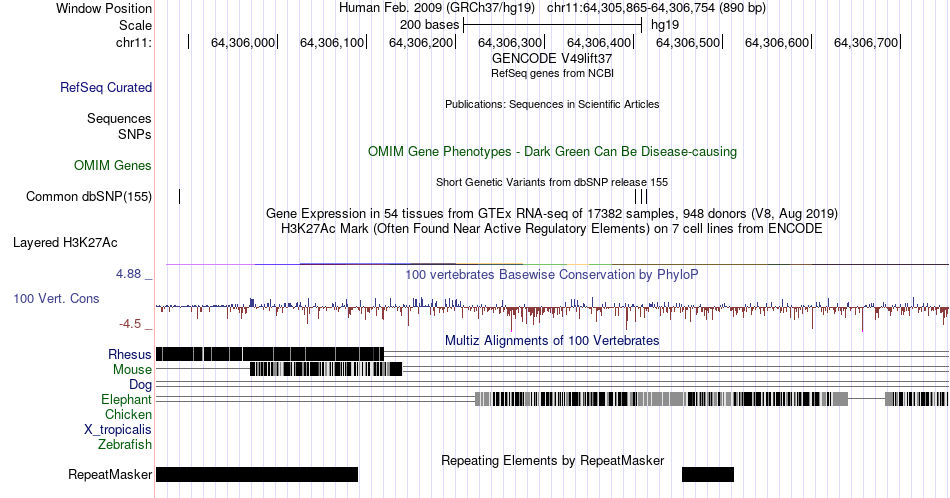Click the small right RepeatMasker block
950x498 pixels.
(708, 474)
